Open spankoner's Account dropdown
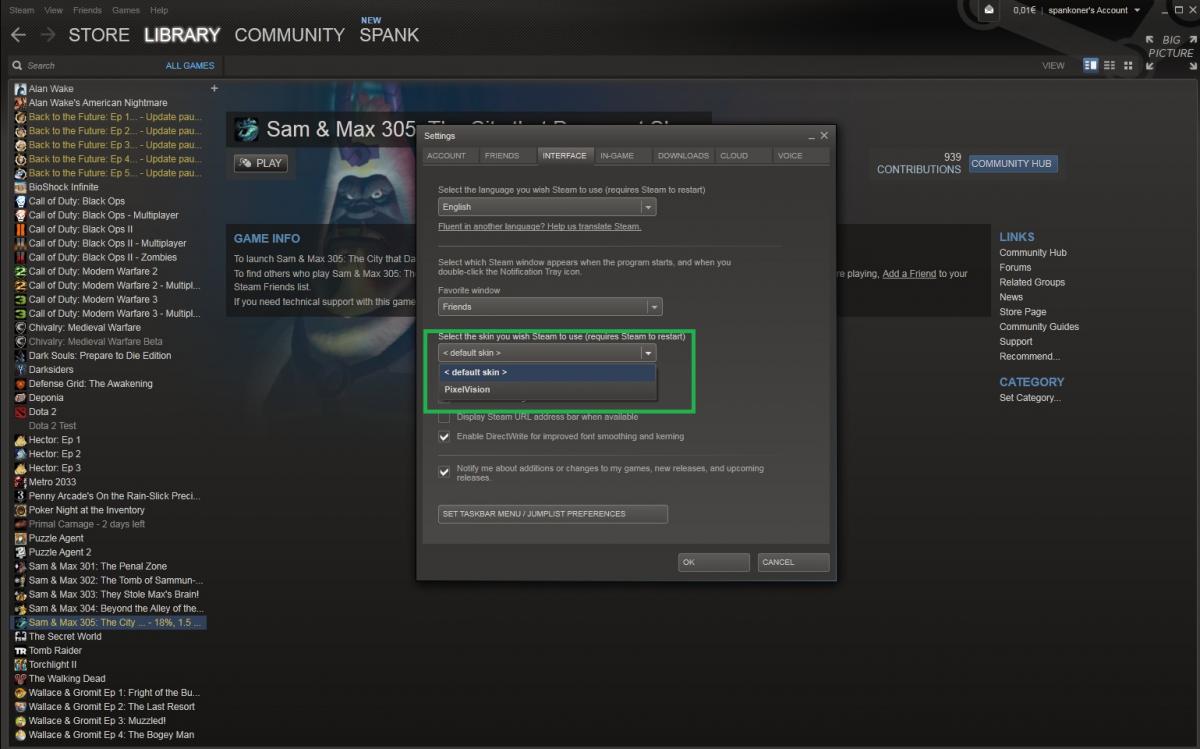 click(x=1094, y=10)
